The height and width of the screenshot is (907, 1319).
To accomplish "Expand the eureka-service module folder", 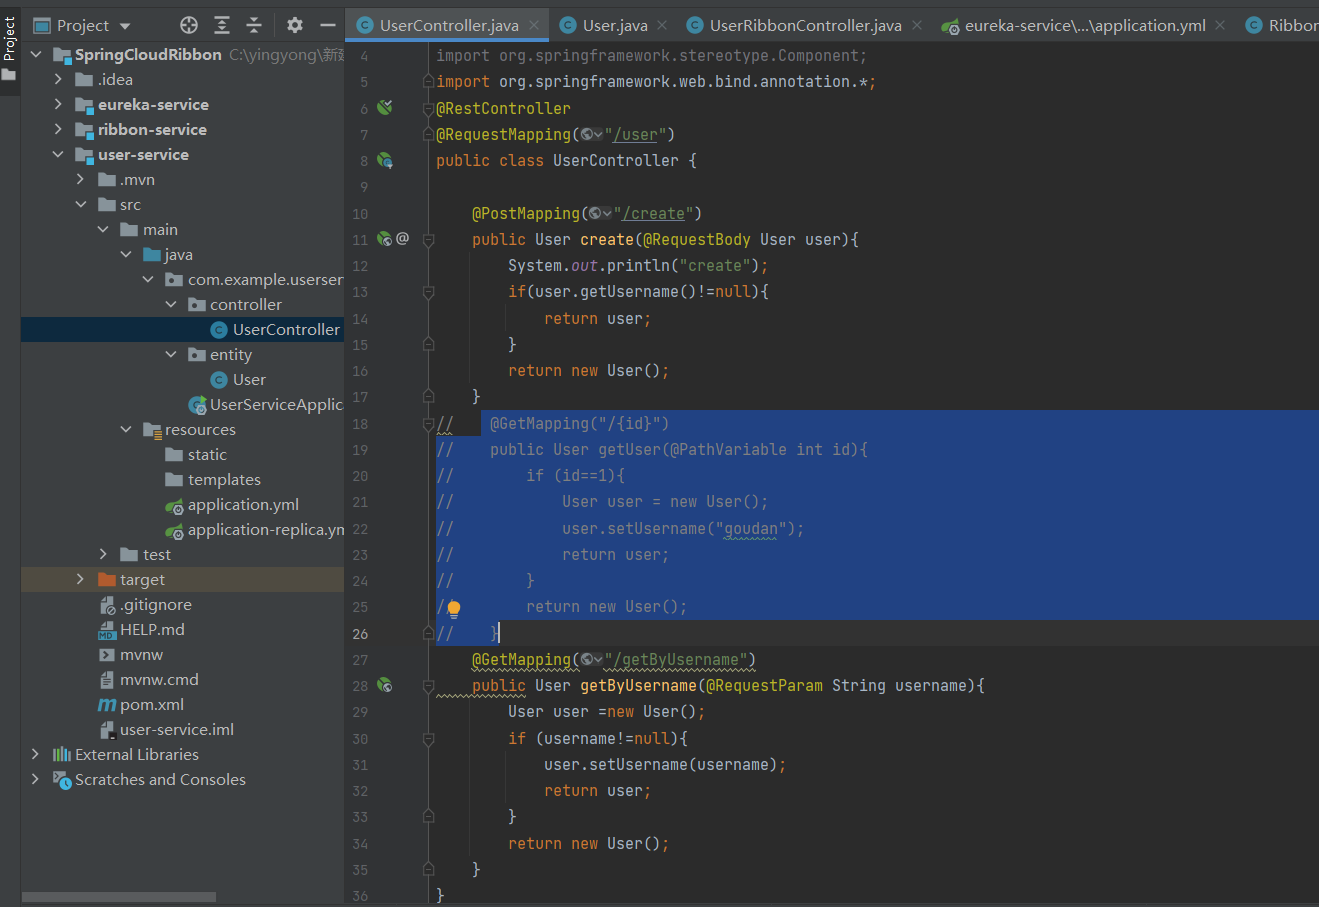I will point(58,105).
